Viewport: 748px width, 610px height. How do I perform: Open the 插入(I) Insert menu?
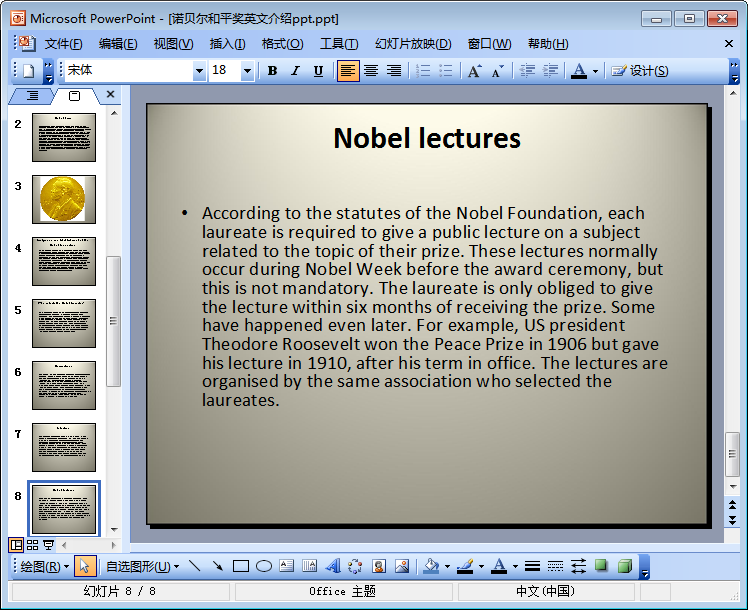pos(227,44)
